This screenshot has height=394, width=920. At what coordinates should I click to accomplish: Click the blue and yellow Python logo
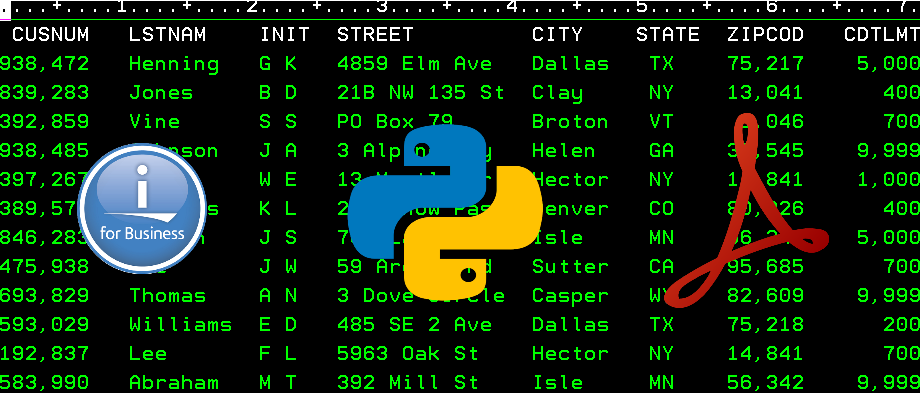pyautogui.click(x=445, y=212)
